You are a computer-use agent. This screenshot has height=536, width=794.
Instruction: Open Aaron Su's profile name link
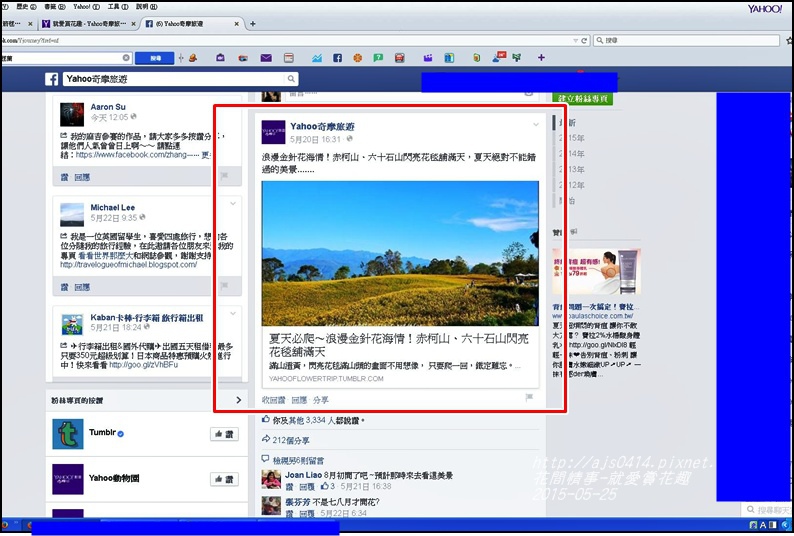(x=108, y=107)
